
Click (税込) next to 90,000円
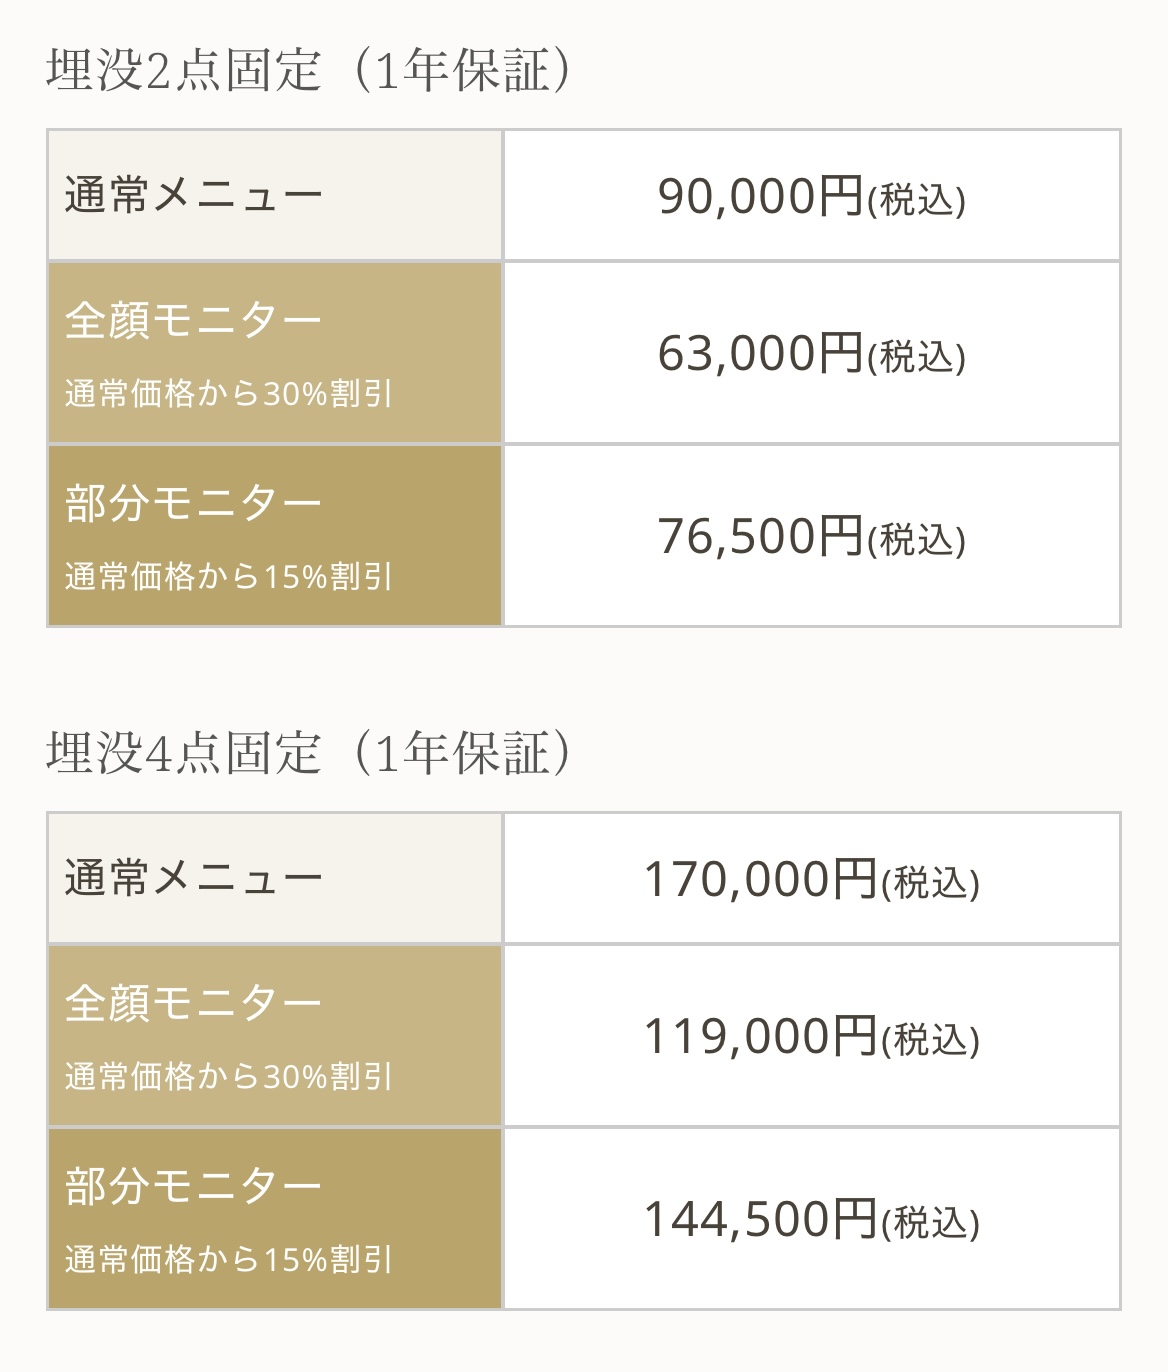click(916, 200)
